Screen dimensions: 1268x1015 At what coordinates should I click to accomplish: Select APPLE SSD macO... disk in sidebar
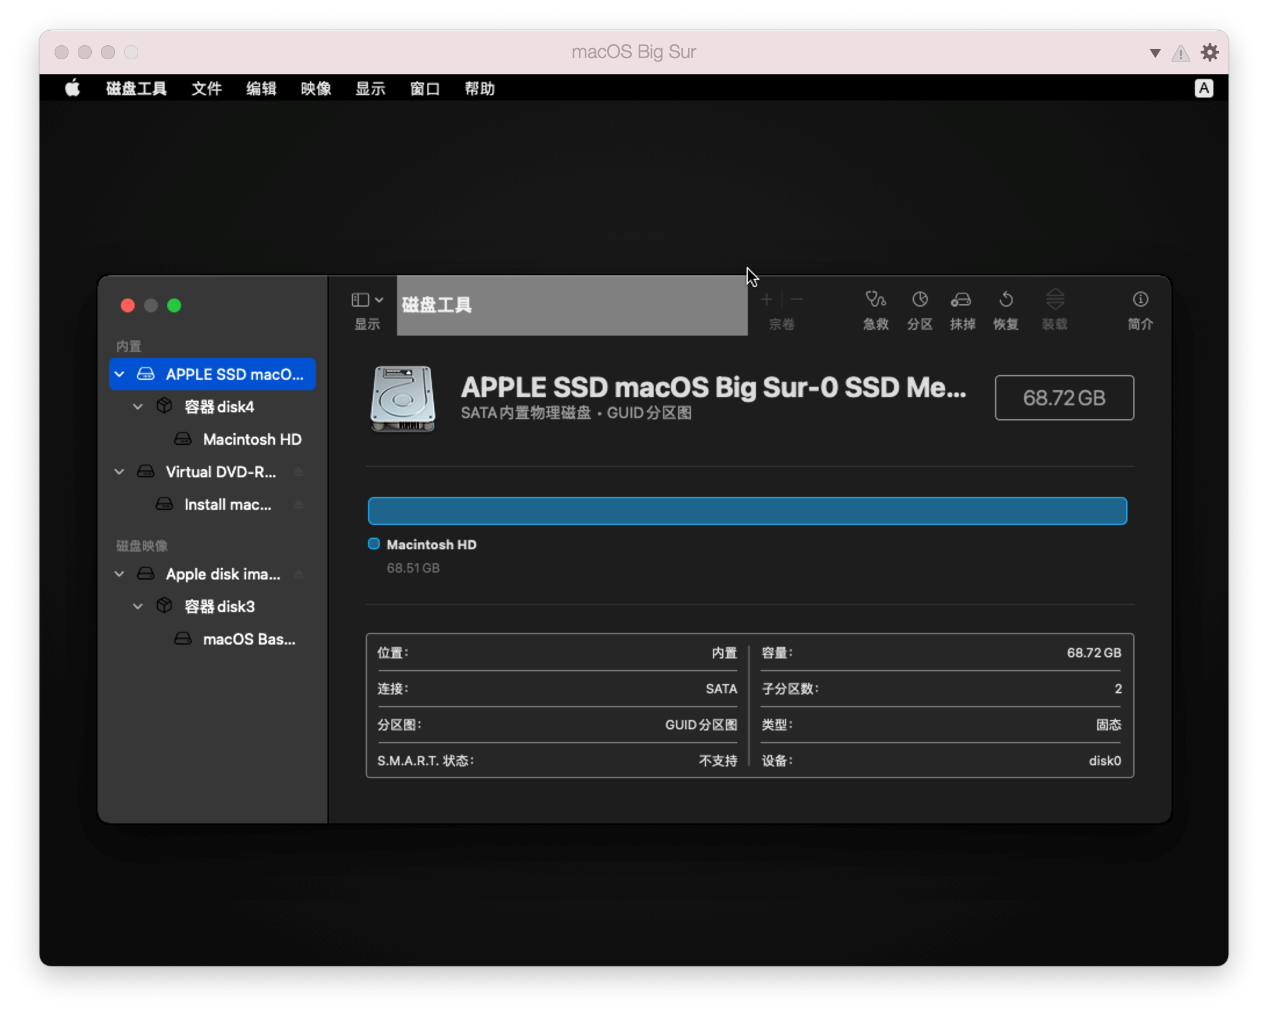[x=212, y=374]
